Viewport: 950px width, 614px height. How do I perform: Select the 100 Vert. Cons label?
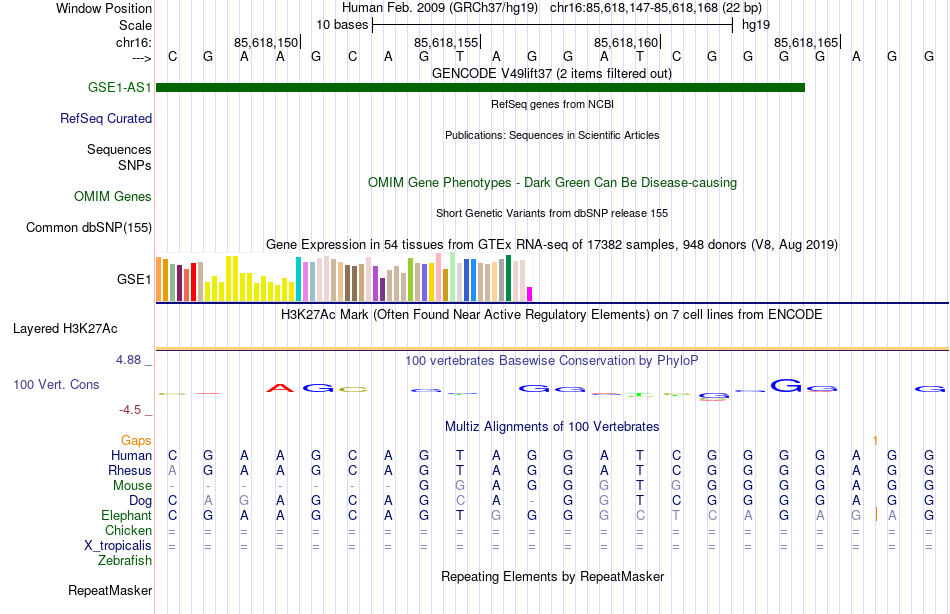tap(56, 384)
